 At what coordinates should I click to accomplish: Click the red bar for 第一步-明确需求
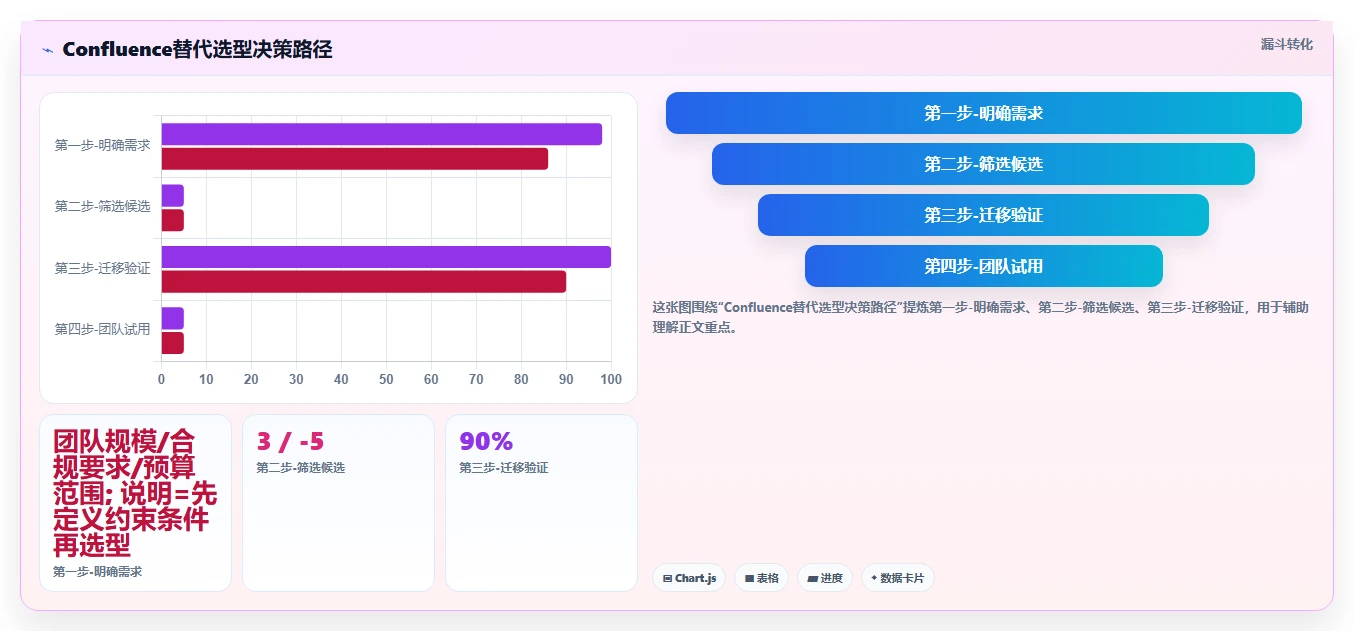pyautogui.click(x=354, y=158)
